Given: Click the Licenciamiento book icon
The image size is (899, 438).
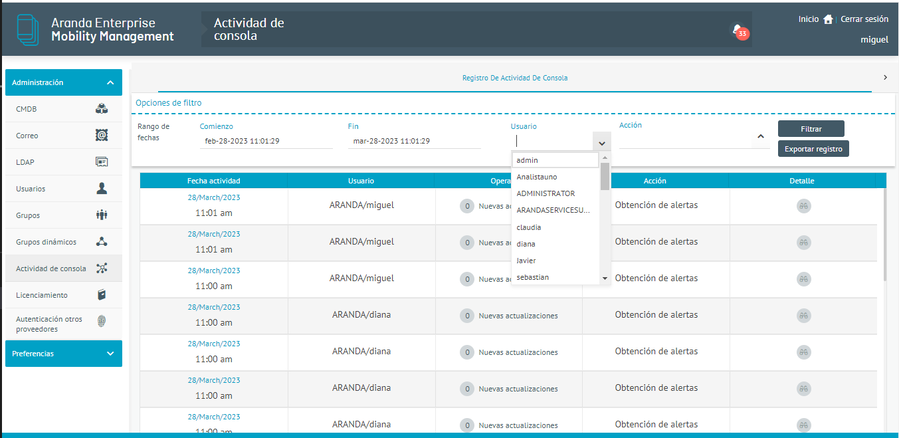Looking at the screenshot, I should pyautogui.click(x=102, y=295).
